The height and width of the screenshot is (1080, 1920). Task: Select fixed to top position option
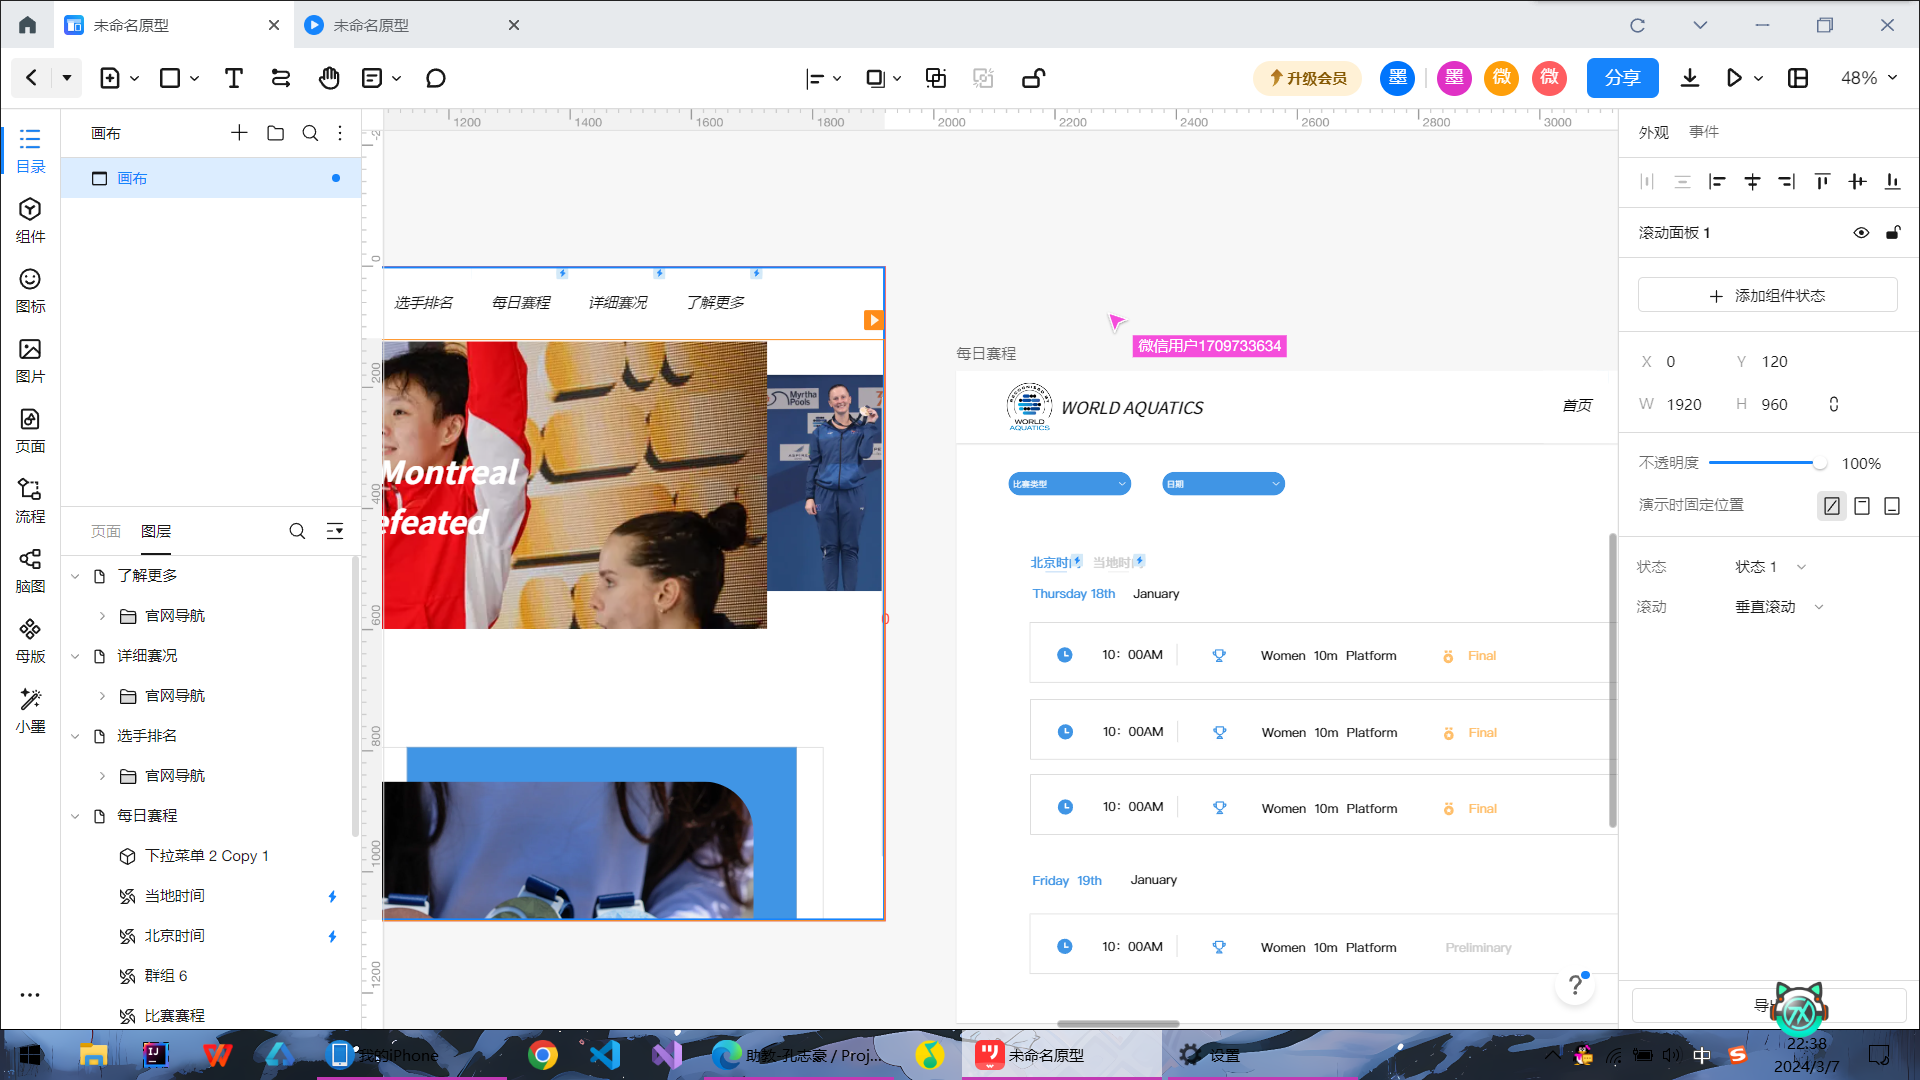pyautogui.click(x=1862, y=506)
